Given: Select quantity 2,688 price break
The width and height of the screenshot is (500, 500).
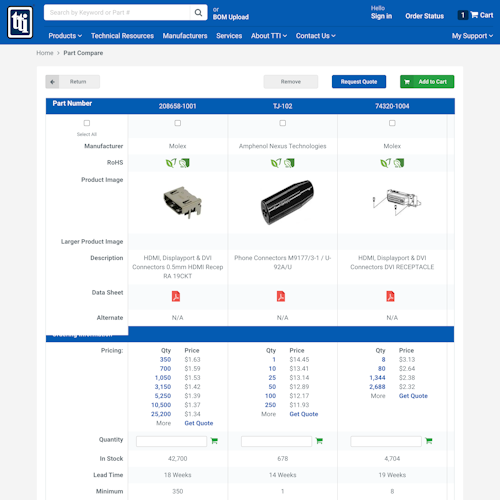Looking at the screenshot, I should pyautogui.click(x=377, y=387).
